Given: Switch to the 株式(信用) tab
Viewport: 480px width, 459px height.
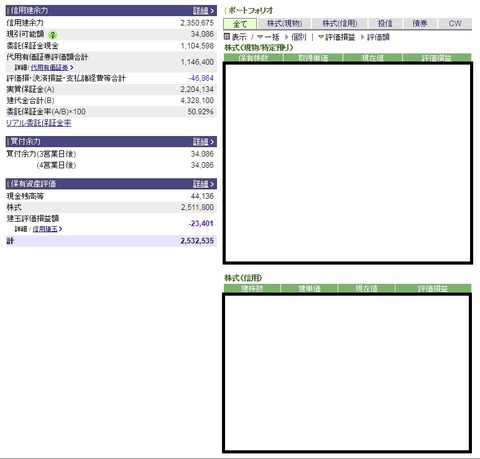Looking at the screenshot, I should coord(340,24).
